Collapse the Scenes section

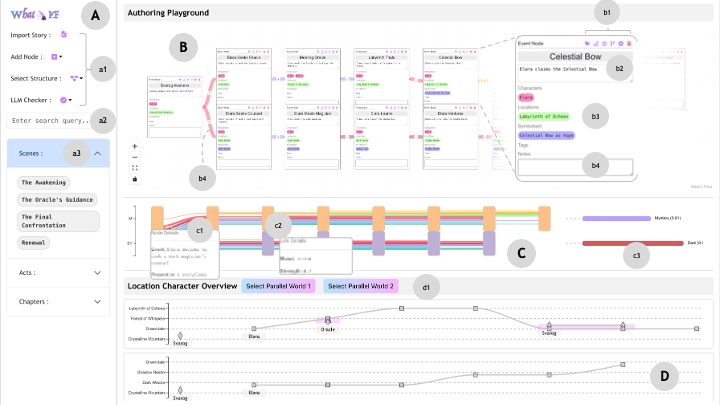click(97, 153)
